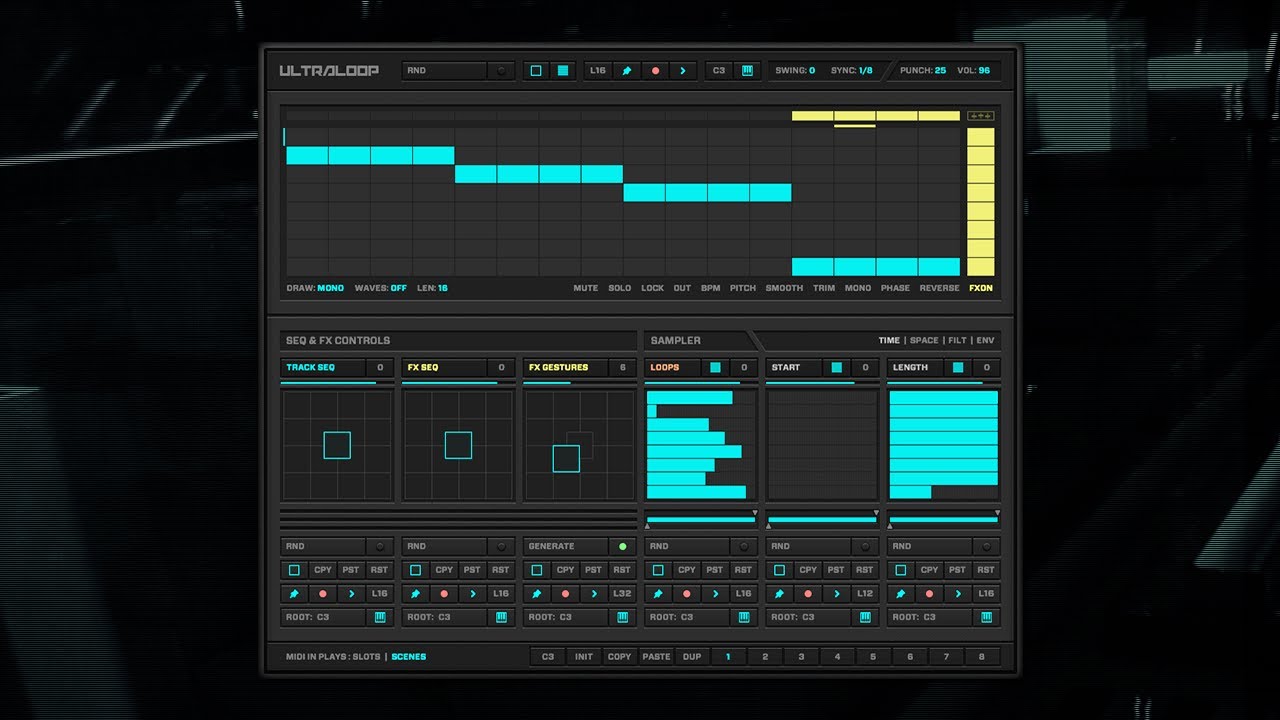
Task: Click the pin icon under FX Seq
Action: [x=415, y=593]
